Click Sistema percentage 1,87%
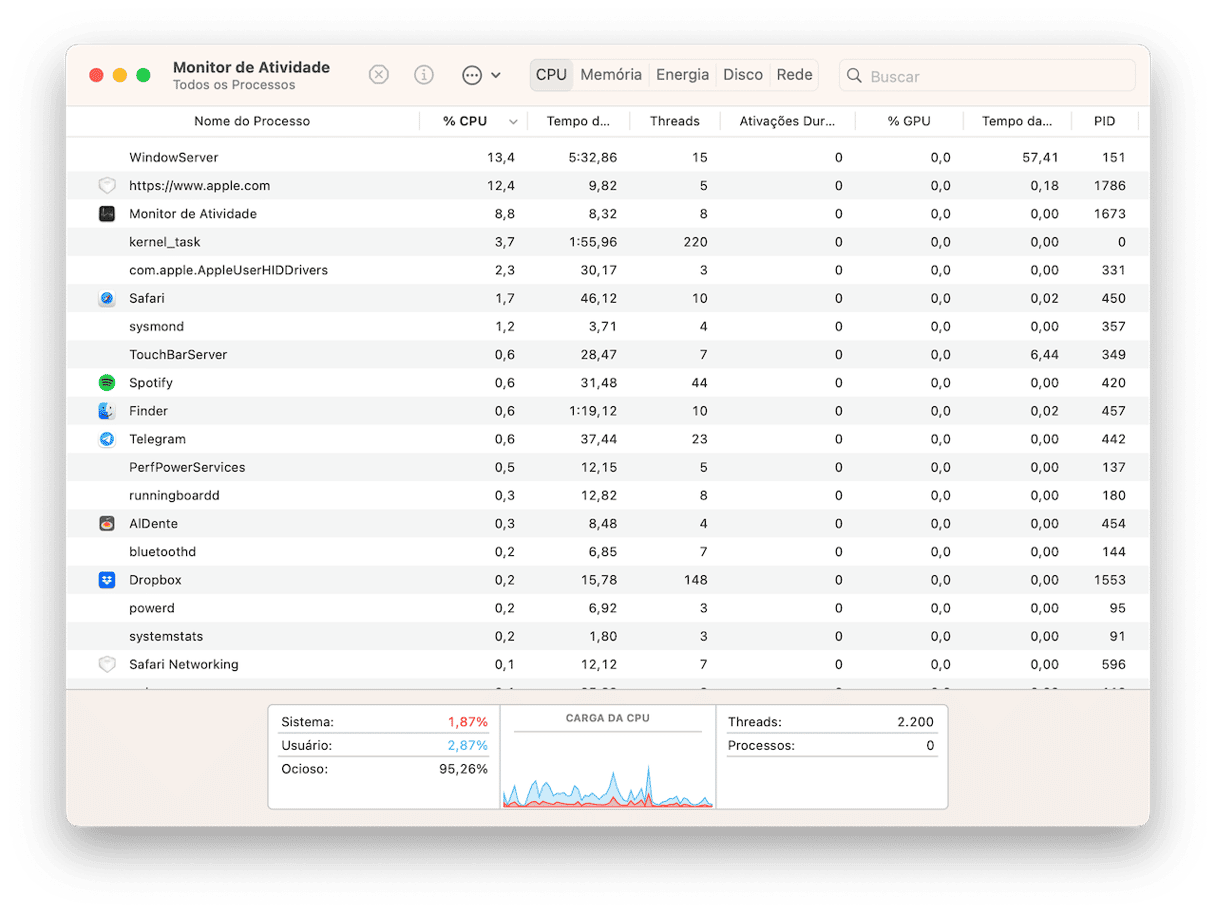This screenshot has height=913, width=1216. point(467,722)
